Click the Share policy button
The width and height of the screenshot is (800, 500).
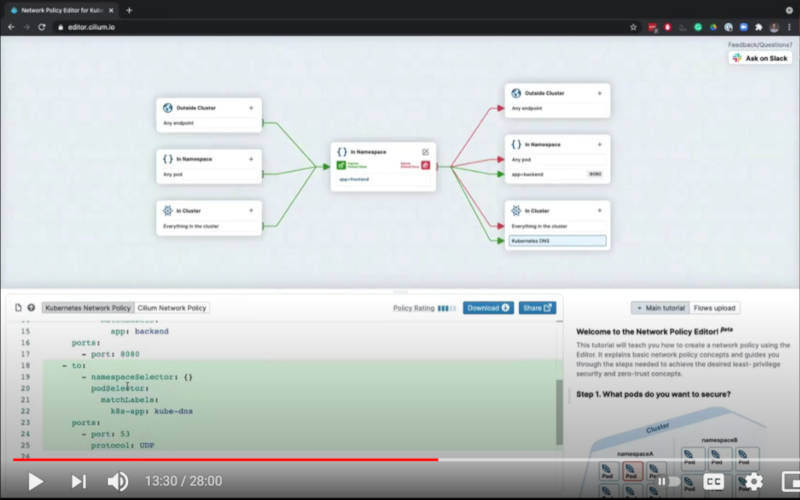click(x=537, y=308)
